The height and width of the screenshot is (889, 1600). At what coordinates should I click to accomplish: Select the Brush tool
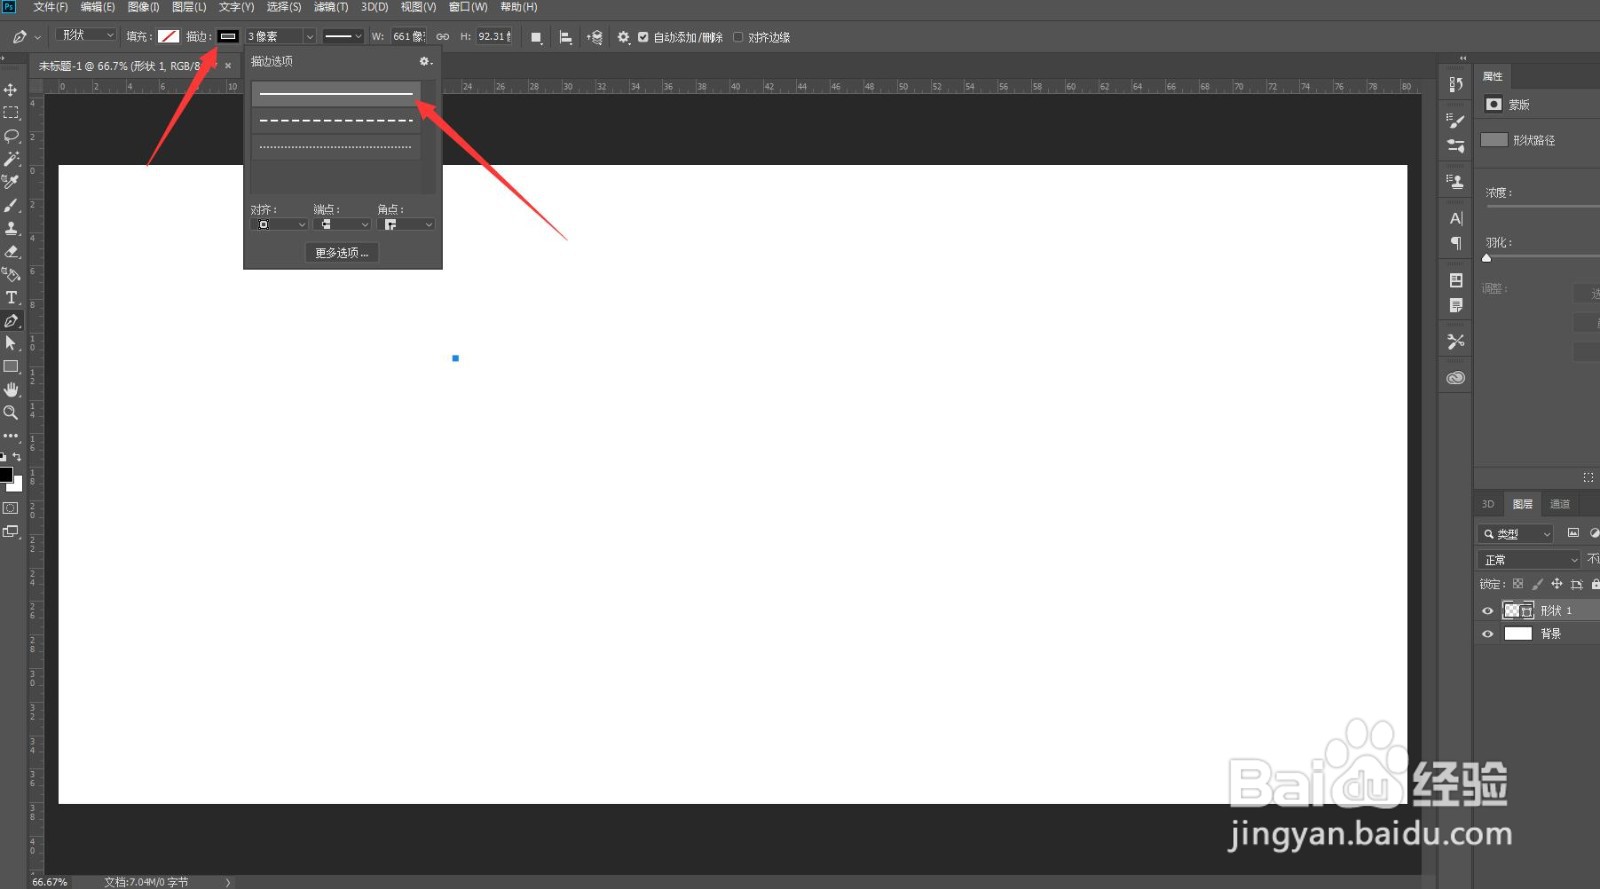(x=11, y=205)
